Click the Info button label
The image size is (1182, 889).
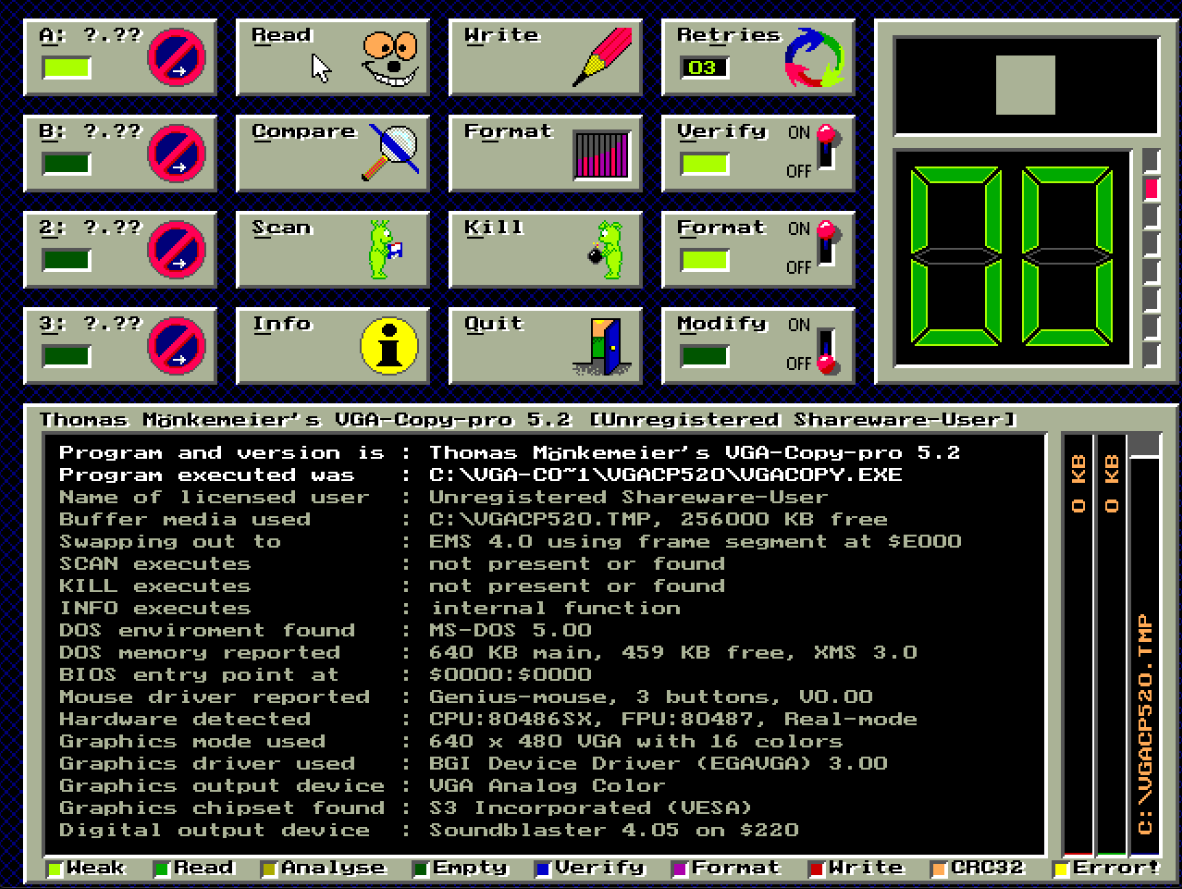(x=281, y=323)
